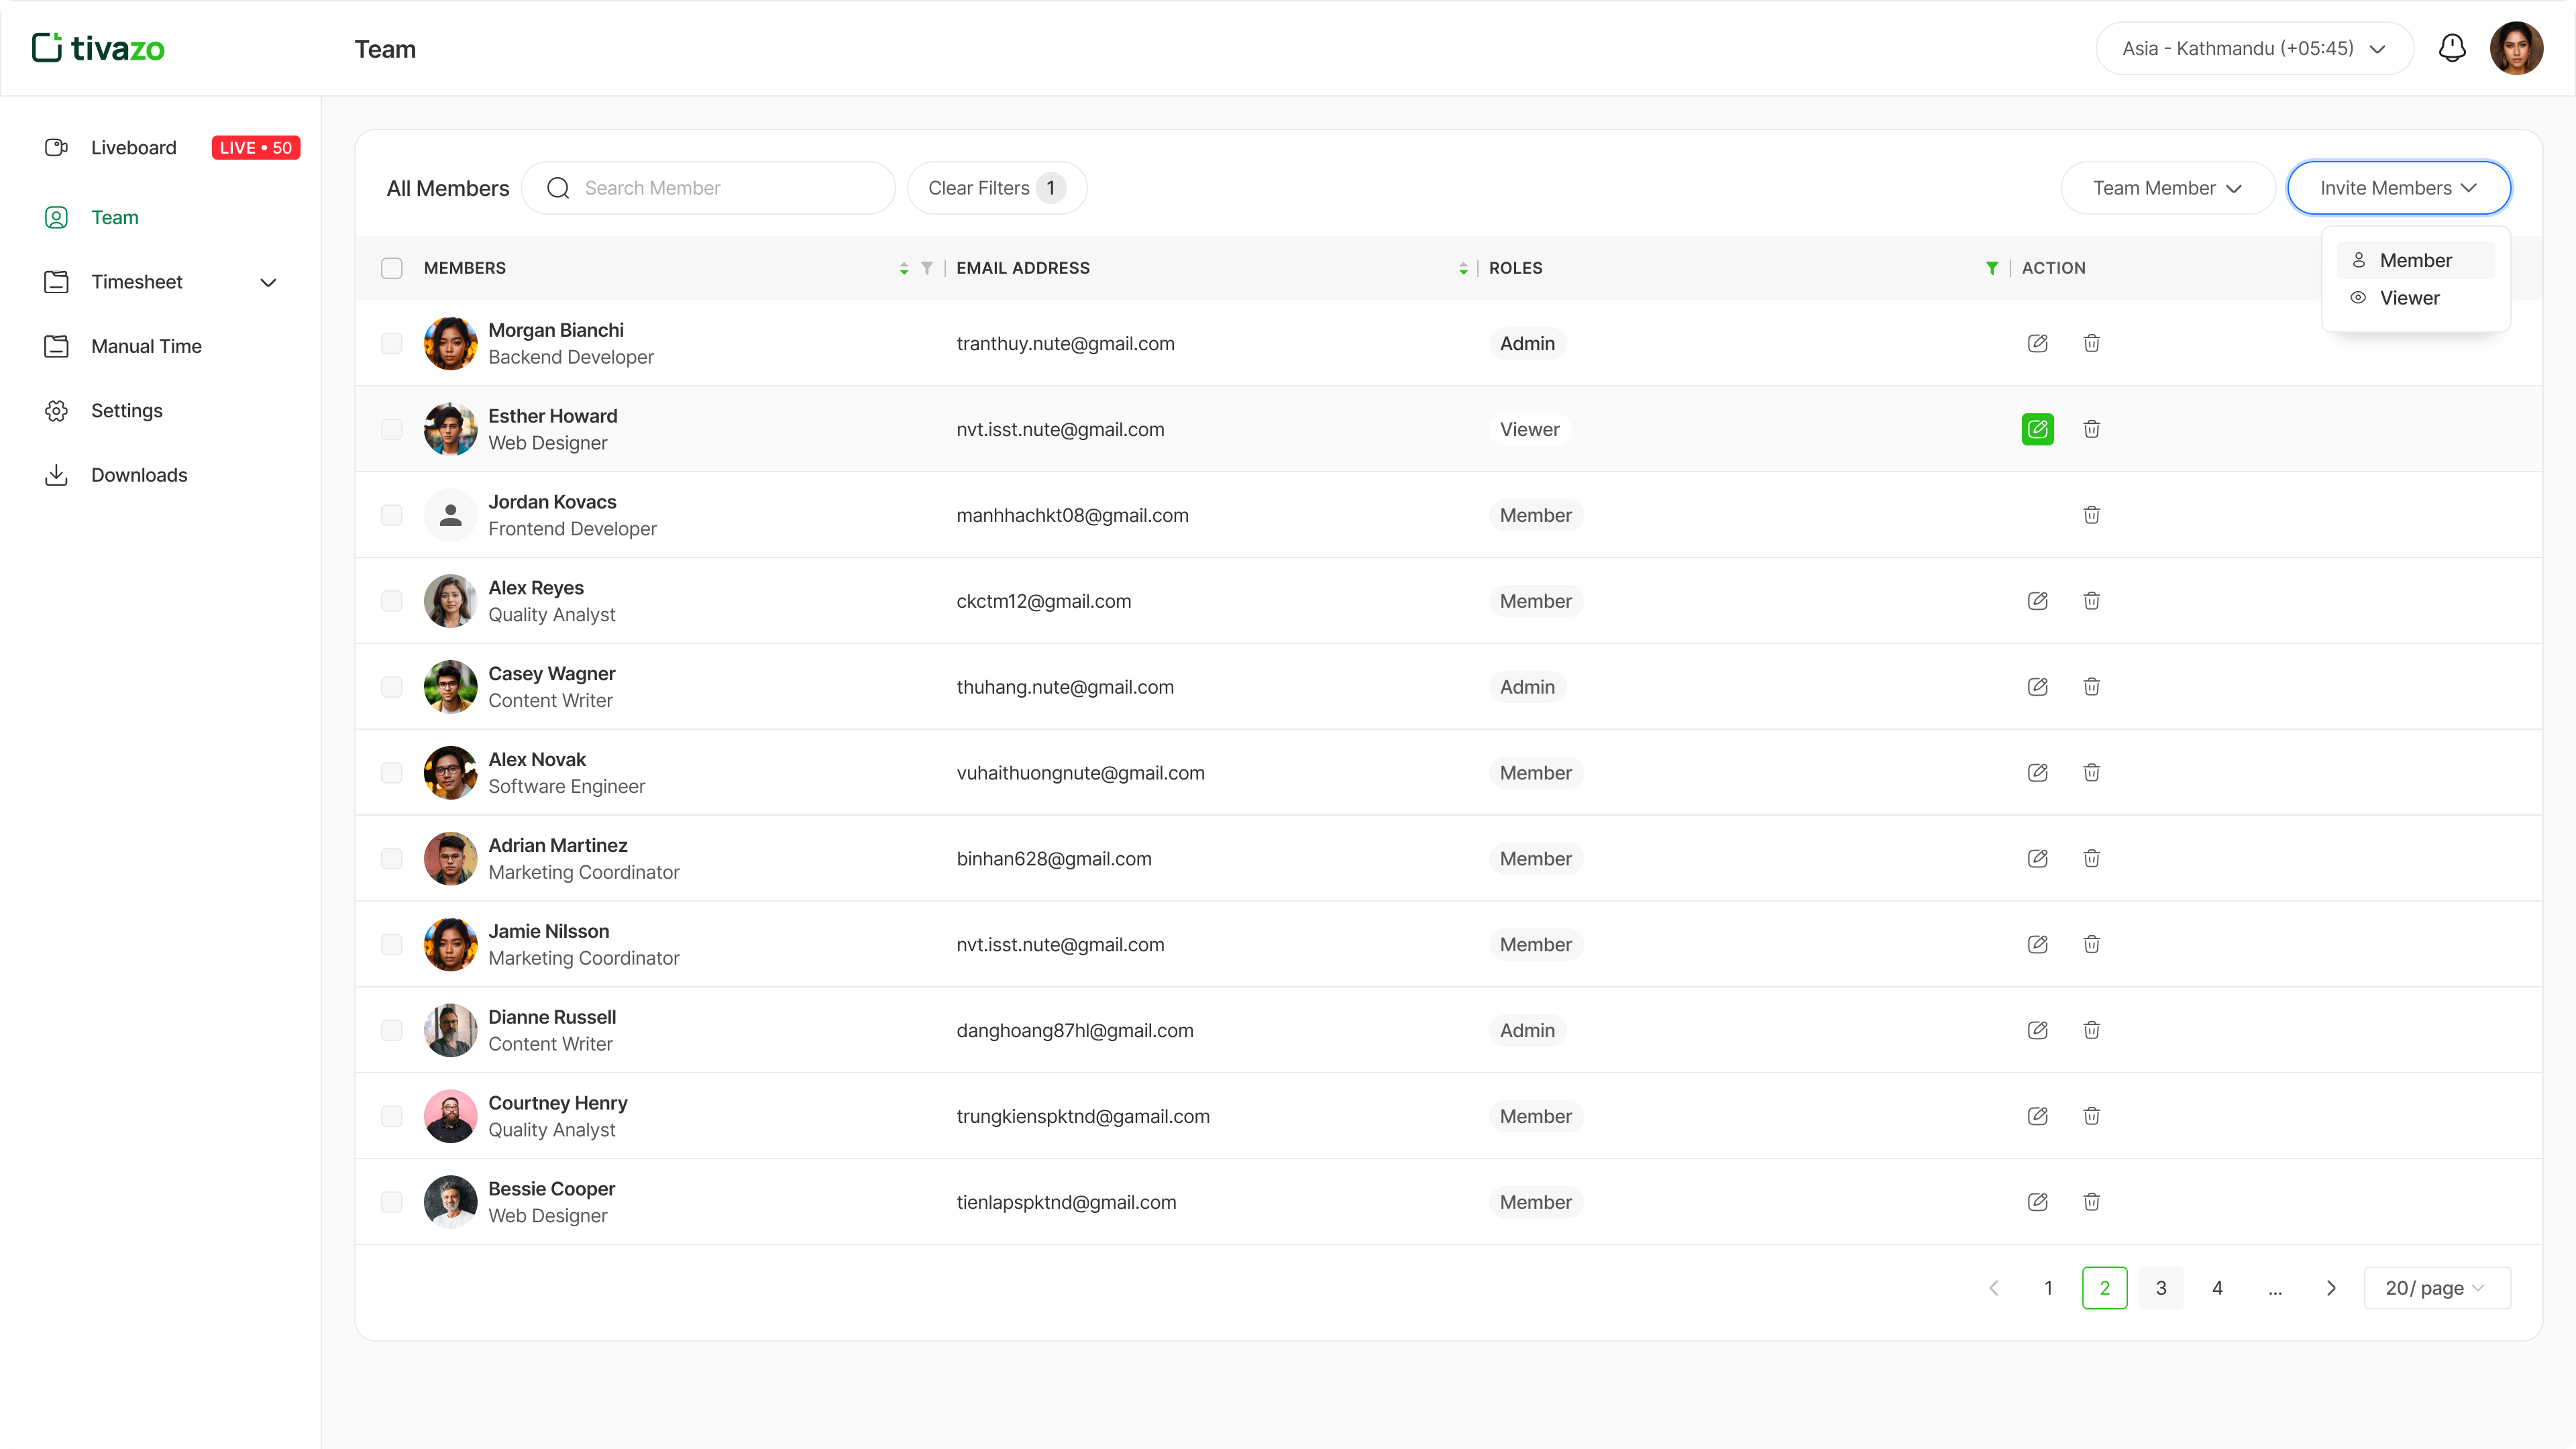The height and width of the screenshot is (1449, 2576).
Task: Tick Alex Reyes's checkbox
Action: pyautogui.click(x=392, y=601)
